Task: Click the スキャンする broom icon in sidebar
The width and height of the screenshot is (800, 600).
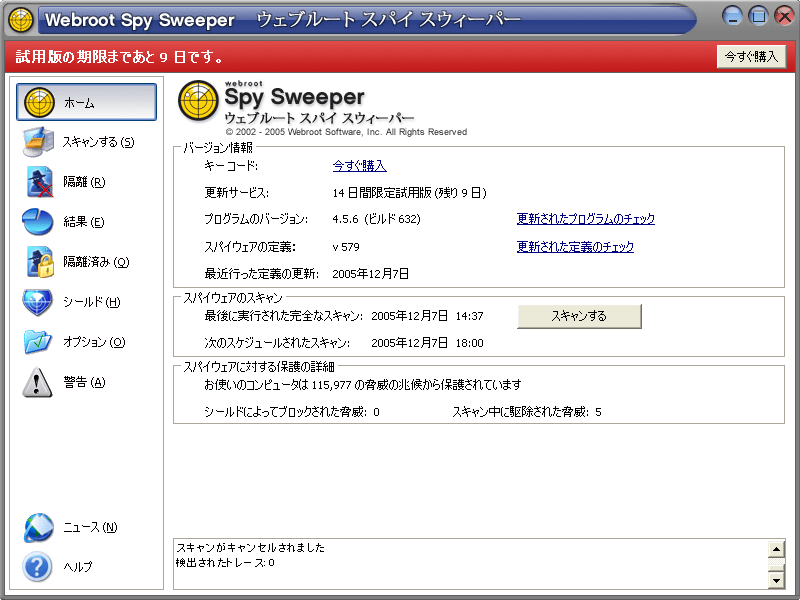Action: pos(38,142)
